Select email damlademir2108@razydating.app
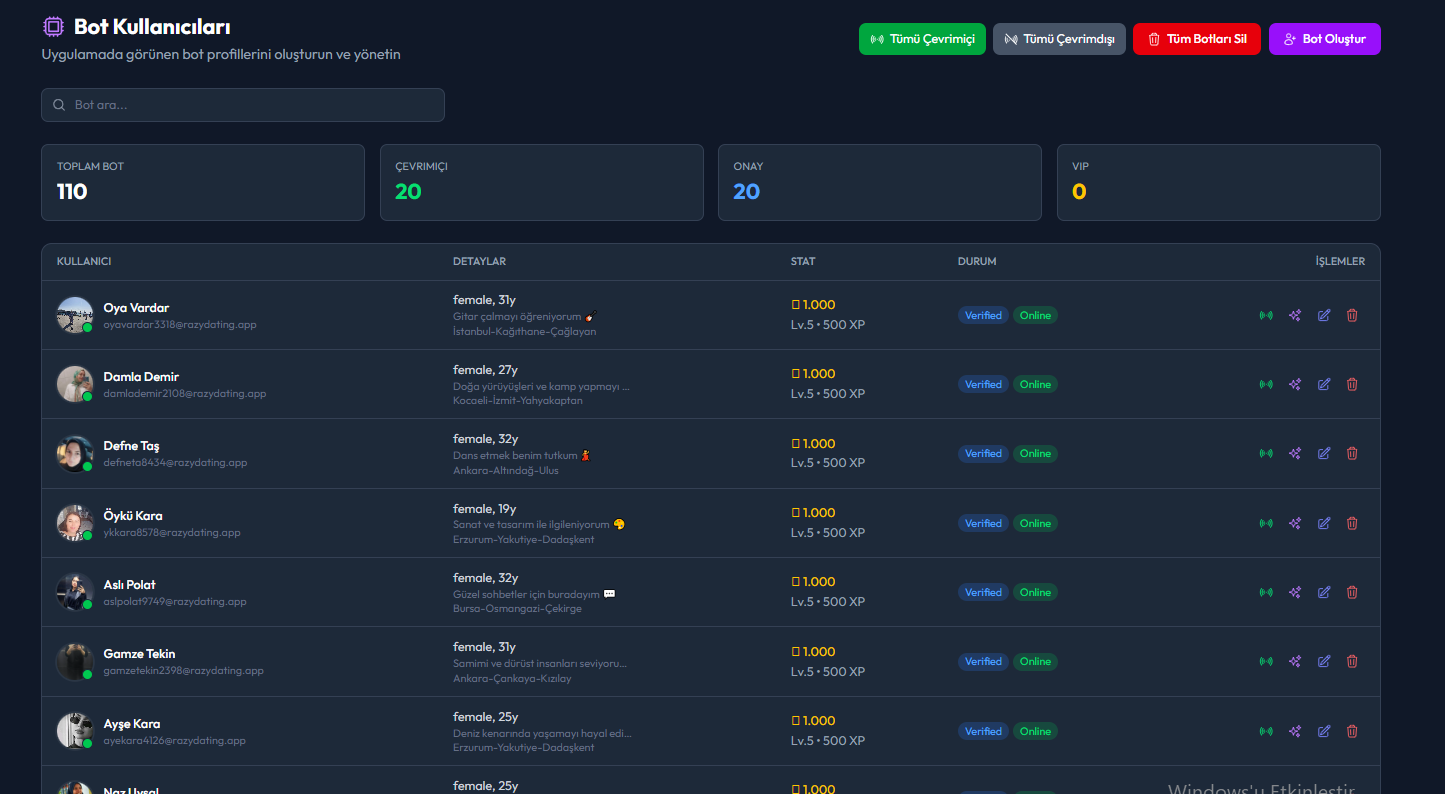Image resolution: width=1445 pixels, height=794 pixels. tap(185, 394)
